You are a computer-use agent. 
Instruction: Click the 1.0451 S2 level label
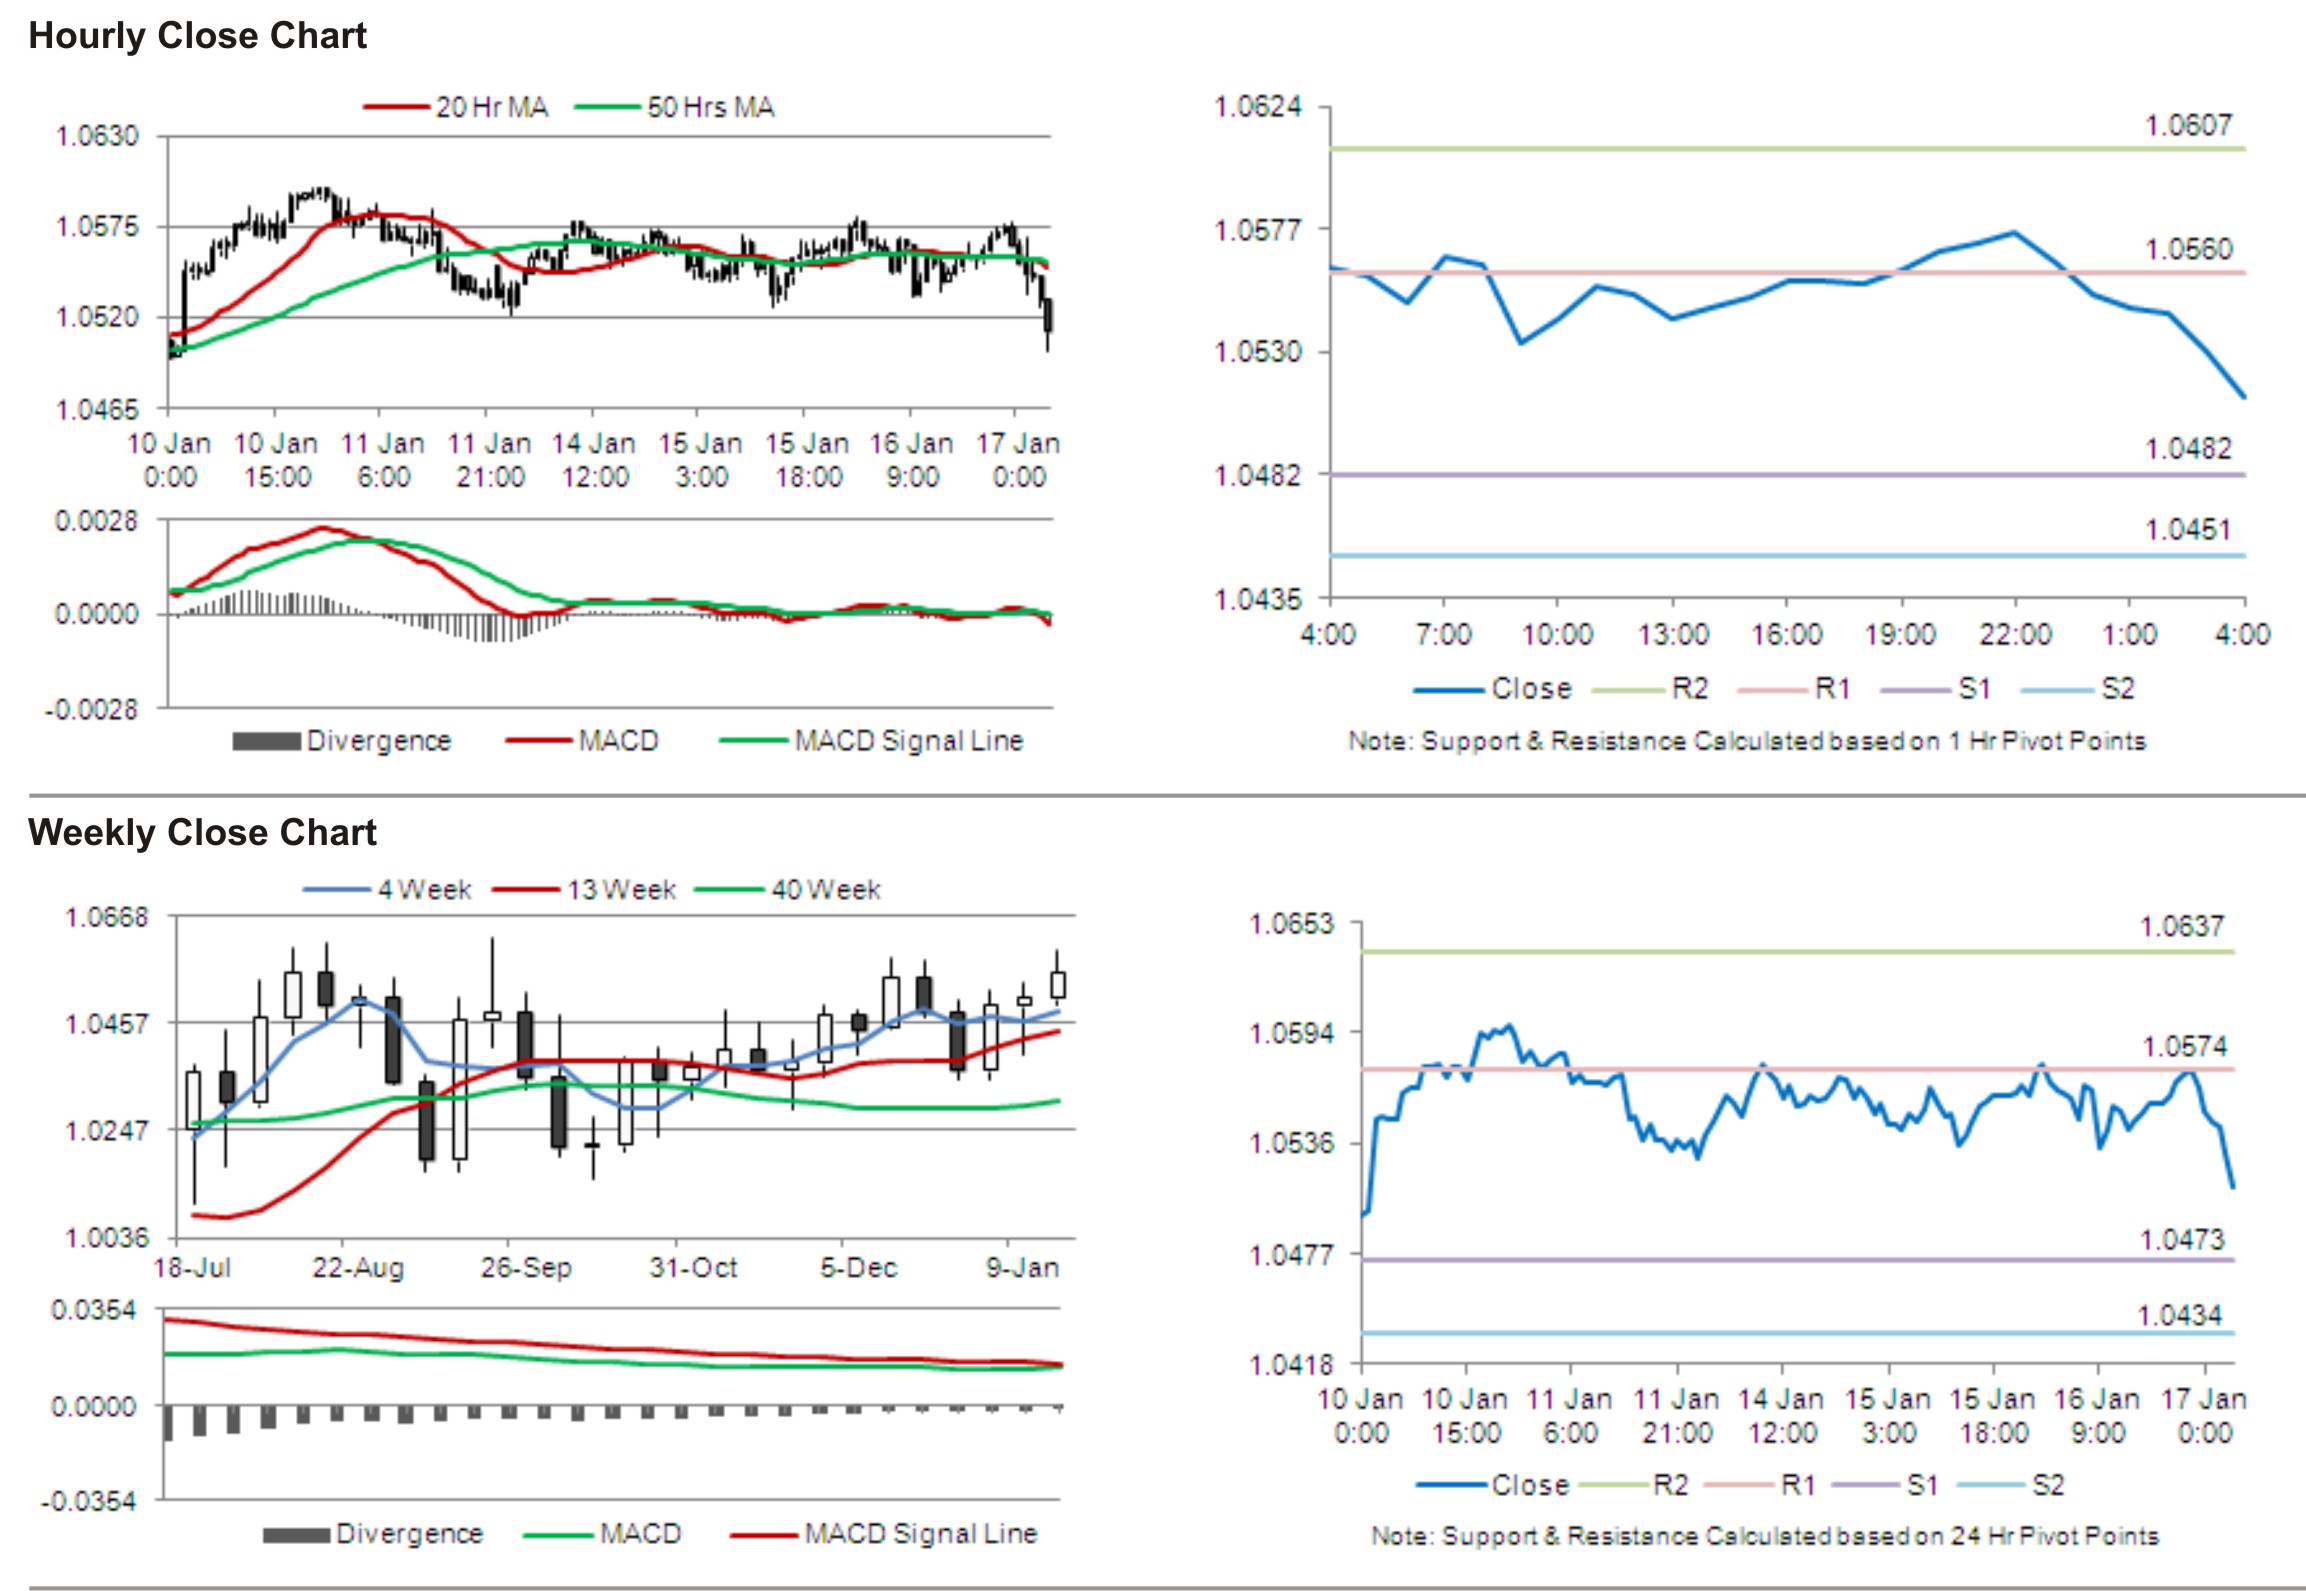pyautogui.click(x=2187, y=529)
